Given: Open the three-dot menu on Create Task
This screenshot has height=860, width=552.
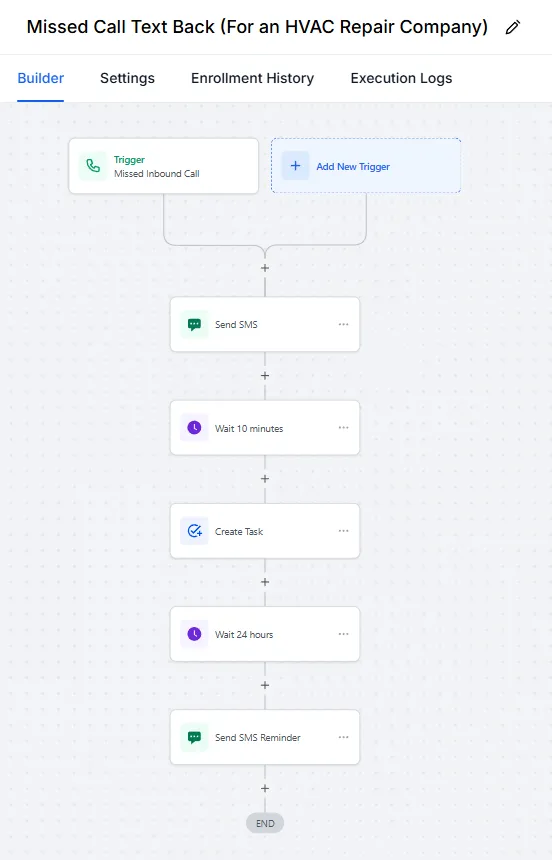Looking at the screenshot, I should [343, 530].
